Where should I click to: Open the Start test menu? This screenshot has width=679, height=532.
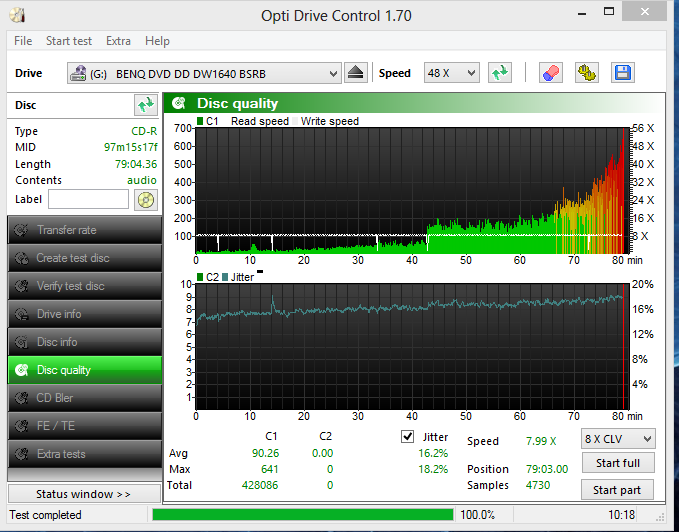point(69,41)
